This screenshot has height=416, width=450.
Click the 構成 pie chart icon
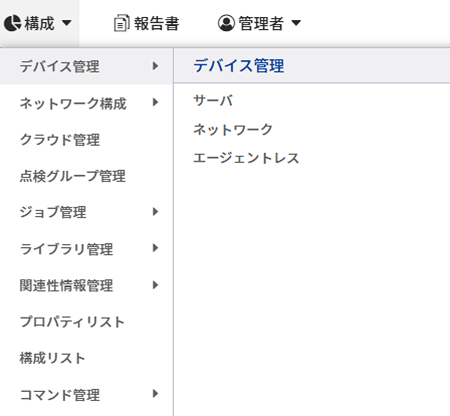pos(13,23)
